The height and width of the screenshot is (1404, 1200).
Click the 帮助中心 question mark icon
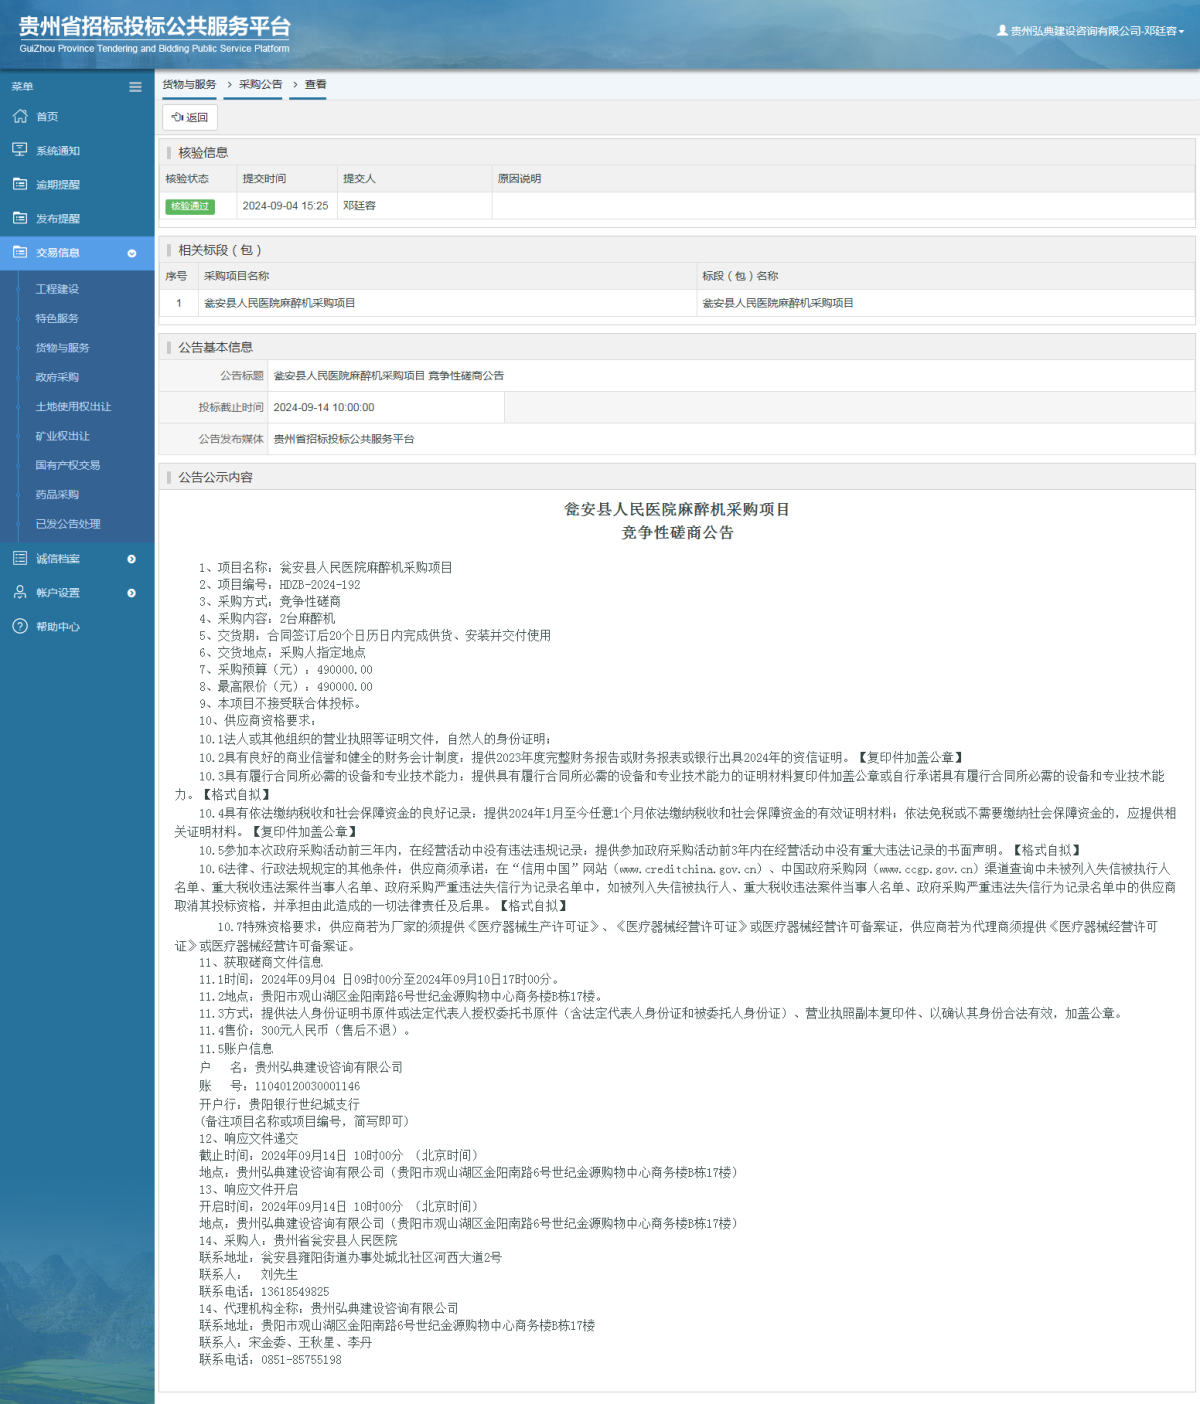tap(20, 626)
